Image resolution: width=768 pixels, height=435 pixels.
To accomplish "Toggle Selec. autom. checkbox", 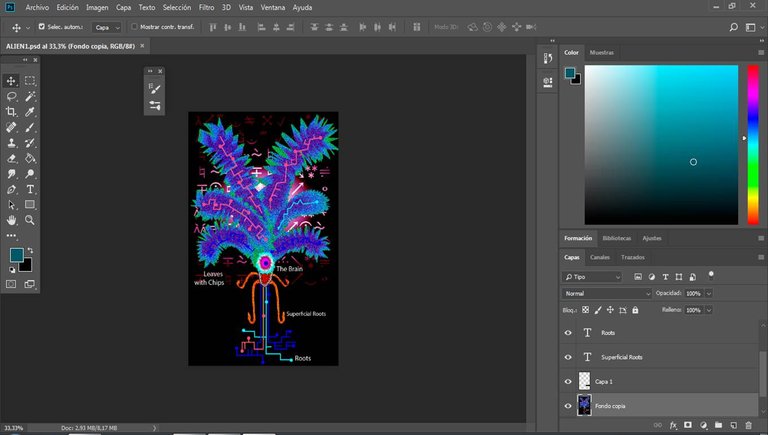I will [42, 26].
